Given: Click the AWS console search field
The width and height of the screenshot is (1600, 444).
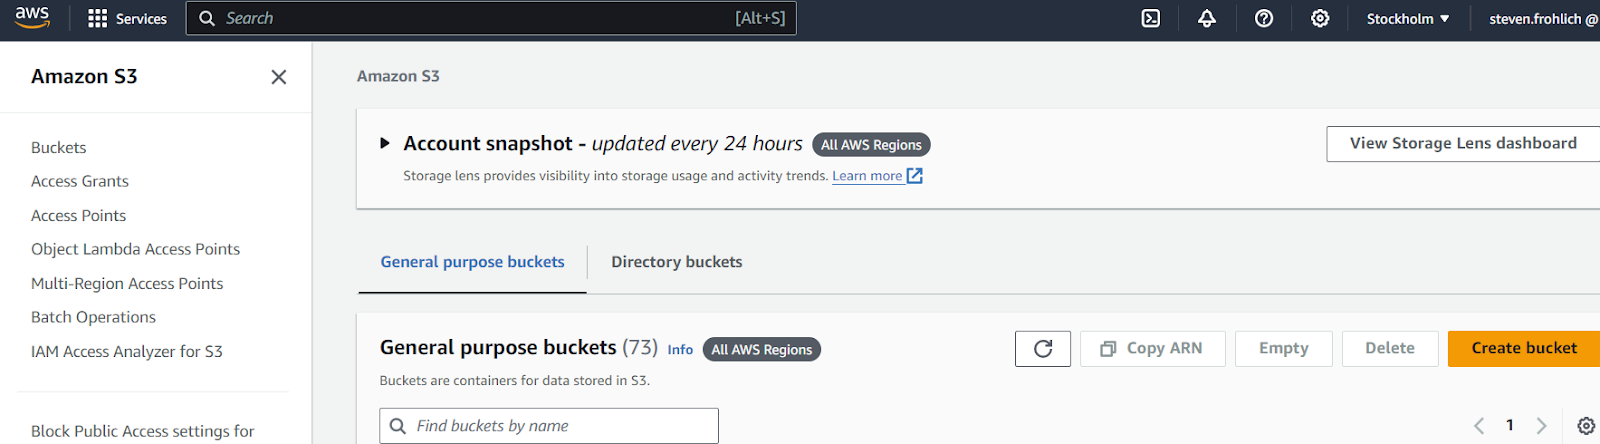Looking at the screenshot, I should (491, 18).
